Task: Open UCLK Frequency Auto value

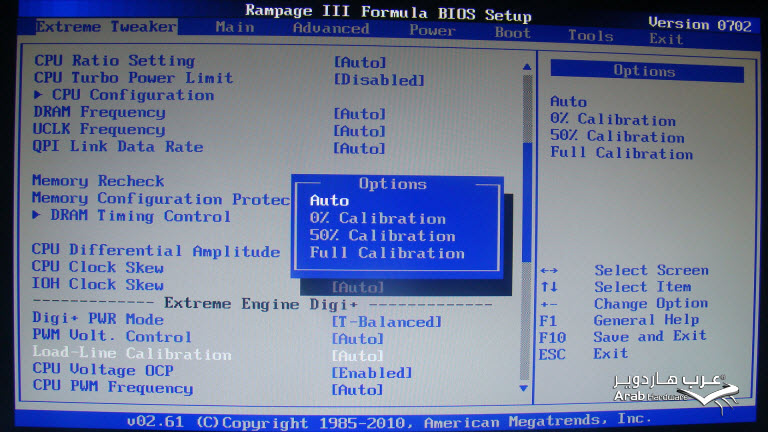Action: [x=359, y=131]
